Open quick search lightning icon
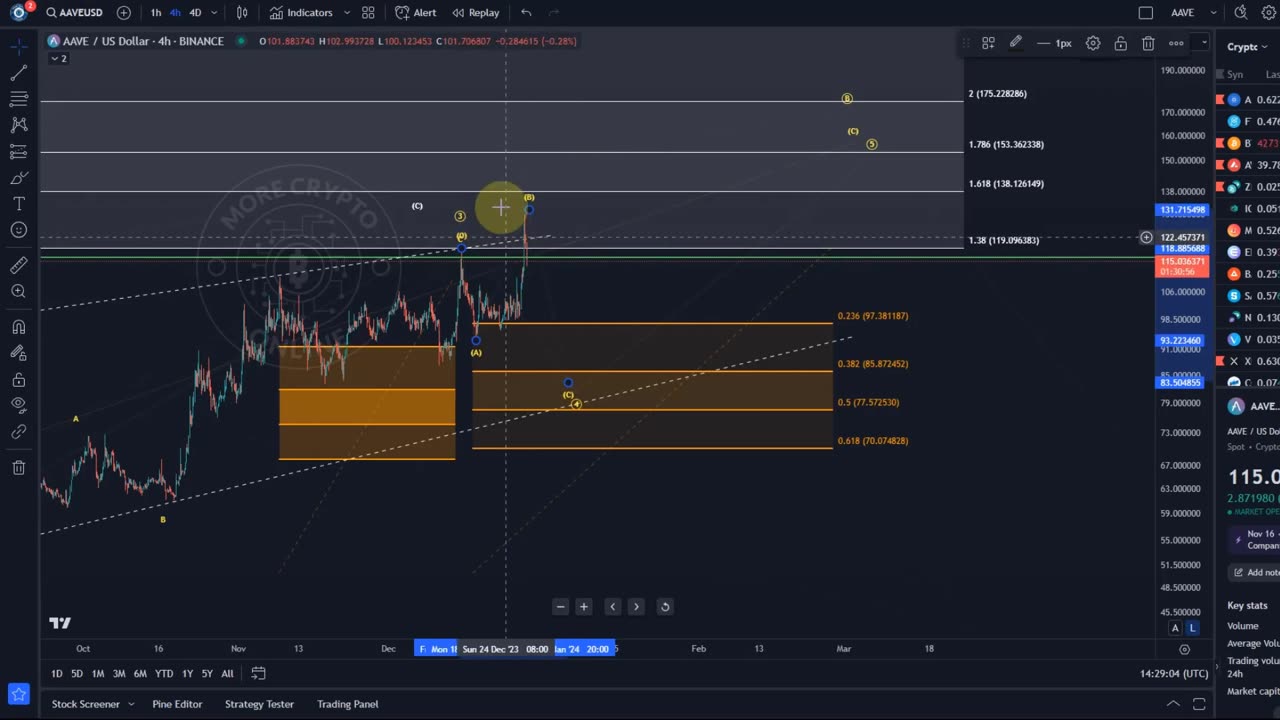This screenshot has width=1280, height=720. click(1241, 13)
